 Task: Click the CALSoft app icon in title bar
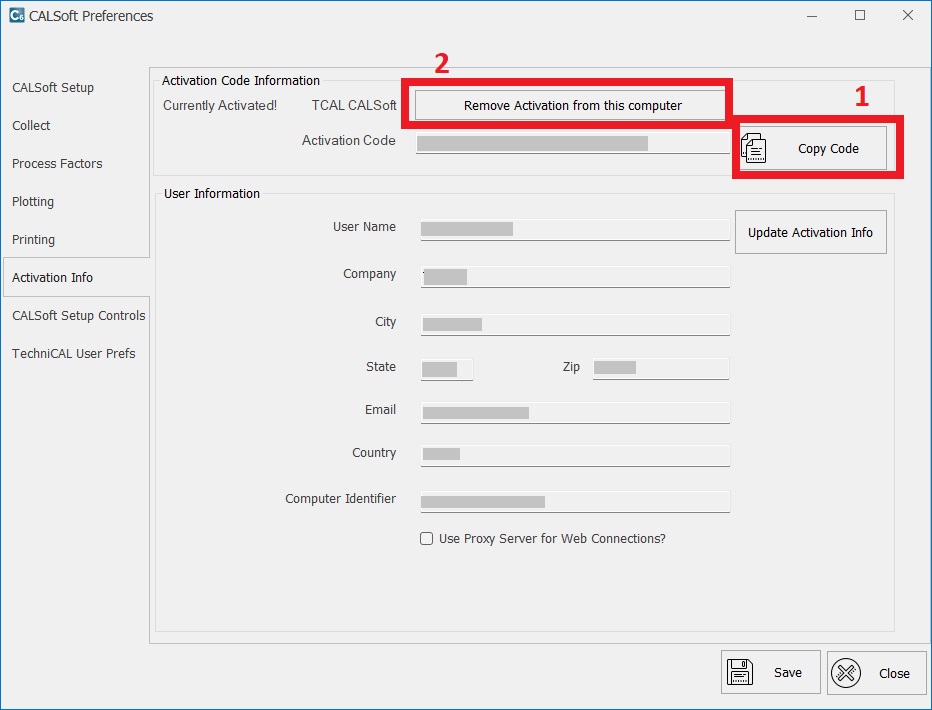(17, 15)
